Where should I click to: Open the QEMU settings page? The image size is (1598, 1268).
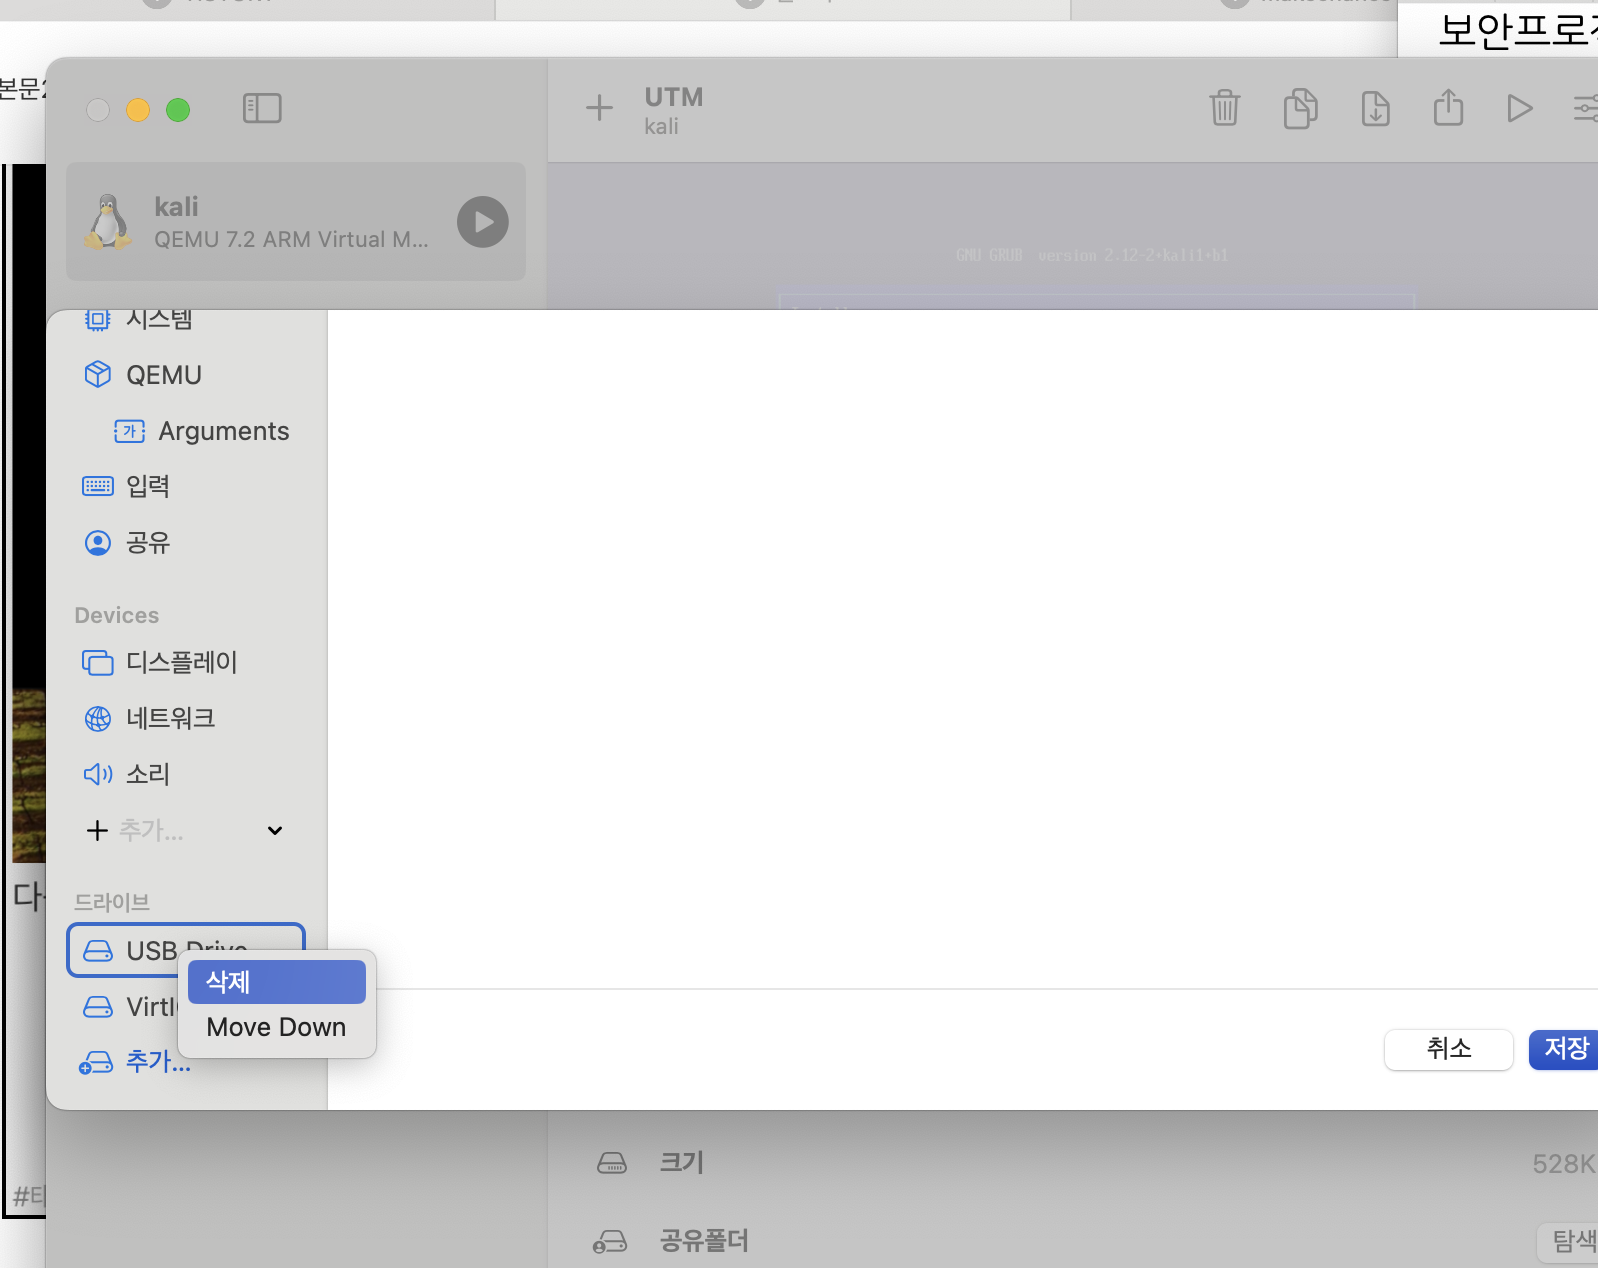[143, 375]
